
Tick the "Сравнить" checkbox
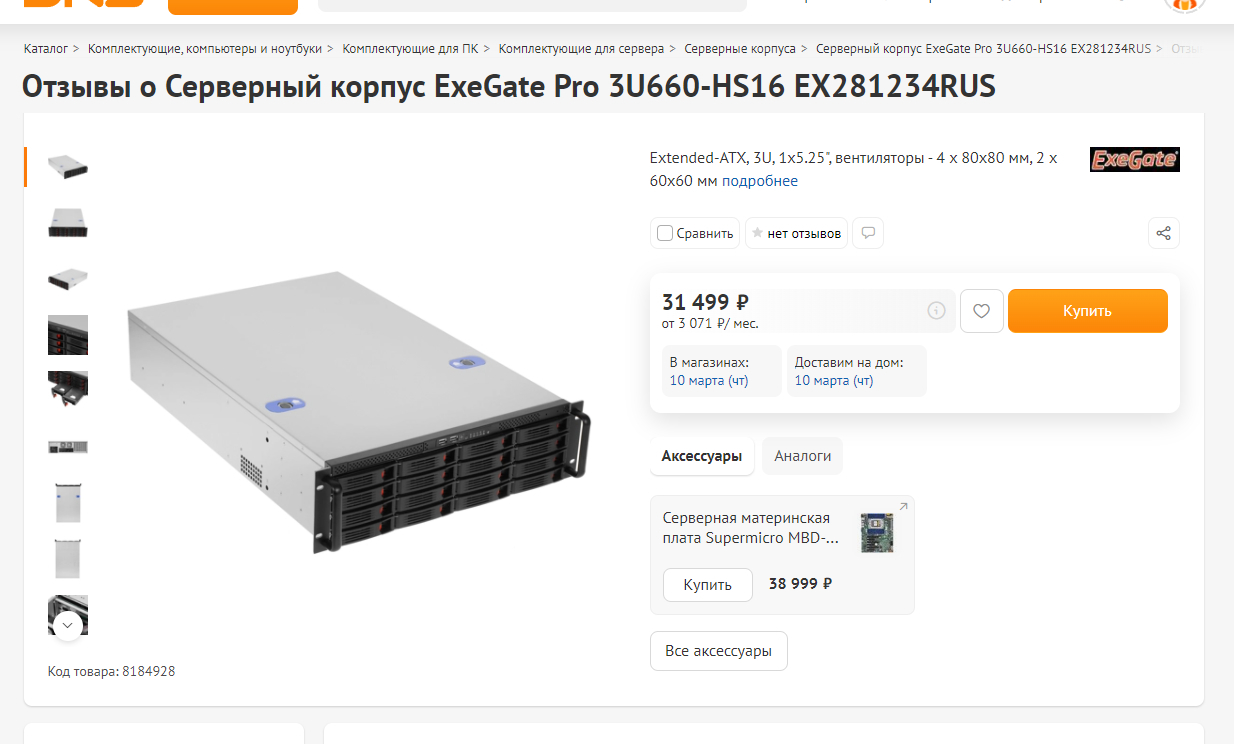tap(665, 233)
